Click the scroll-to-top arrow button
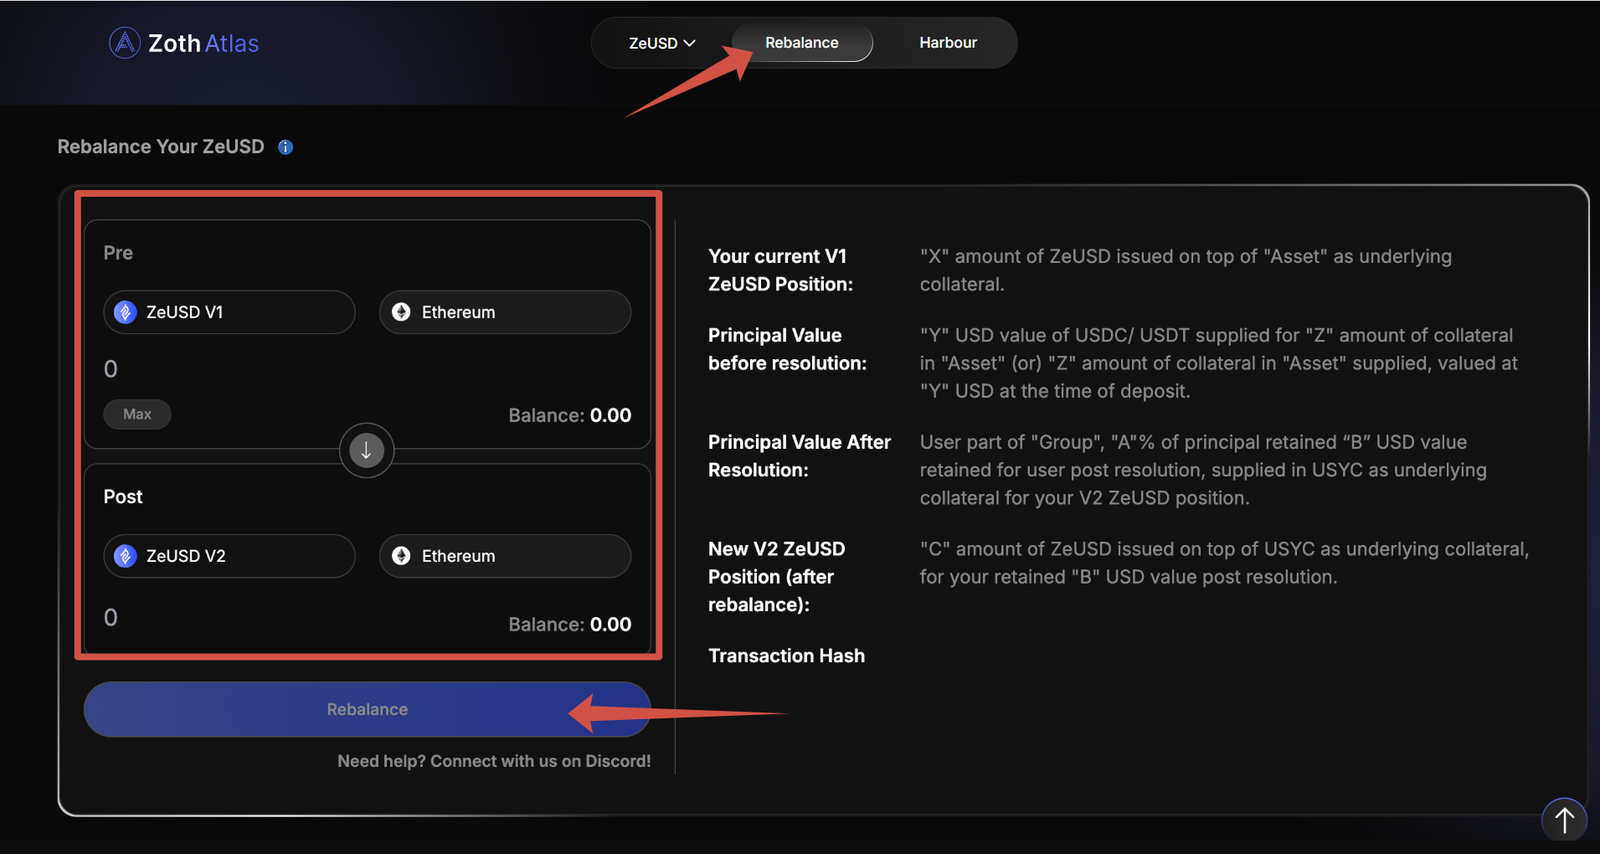 [1564, 820]
